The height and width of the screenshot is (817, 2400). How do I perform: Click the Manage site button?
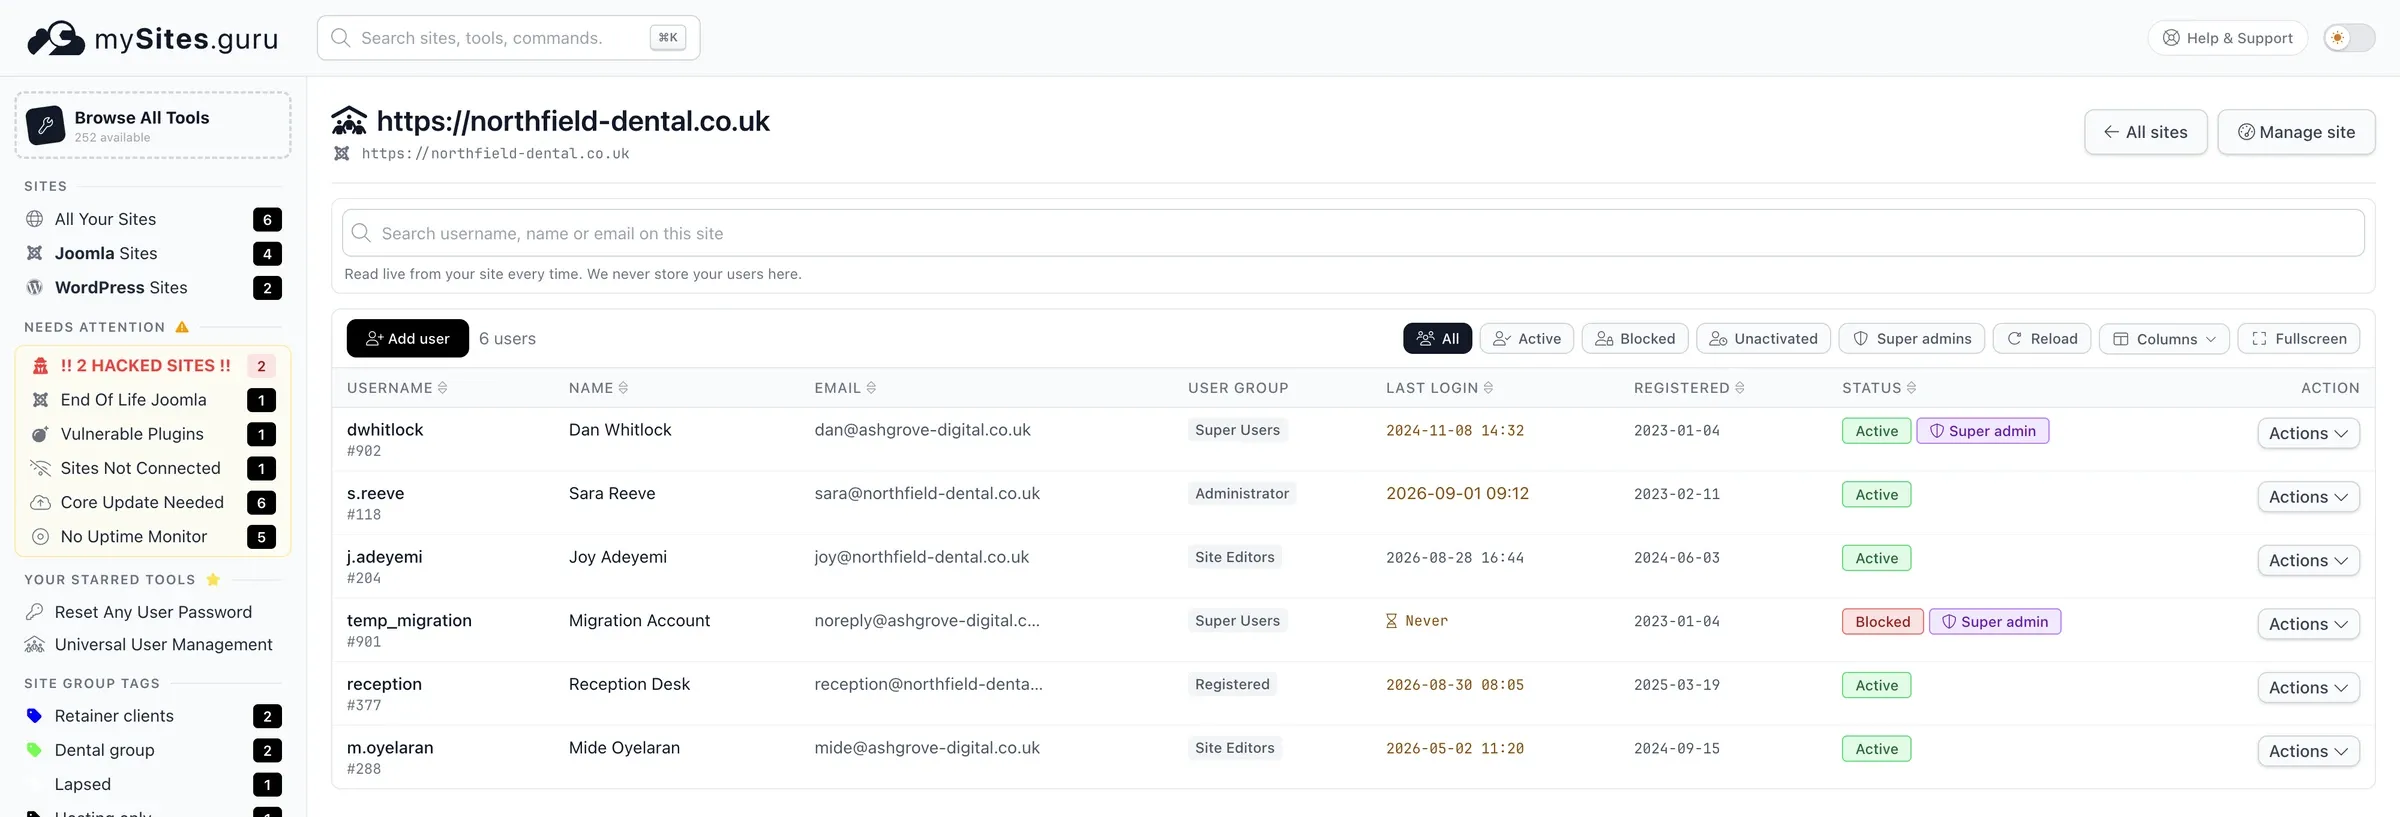[2296, 132]
